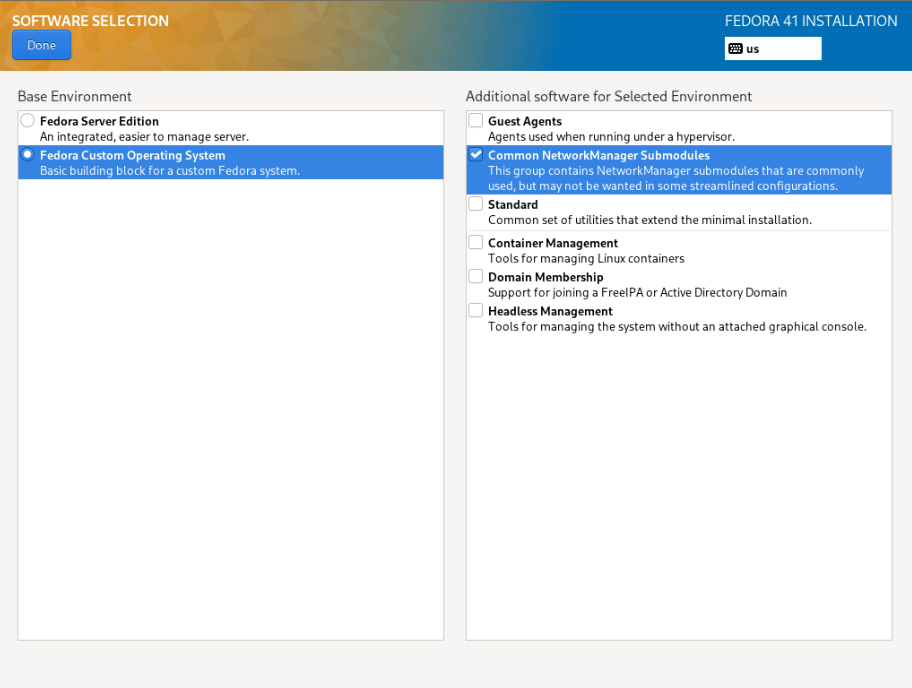Click 'An integrated, easier to manage server.' description
912x688 pixels.
coord(144,137)
